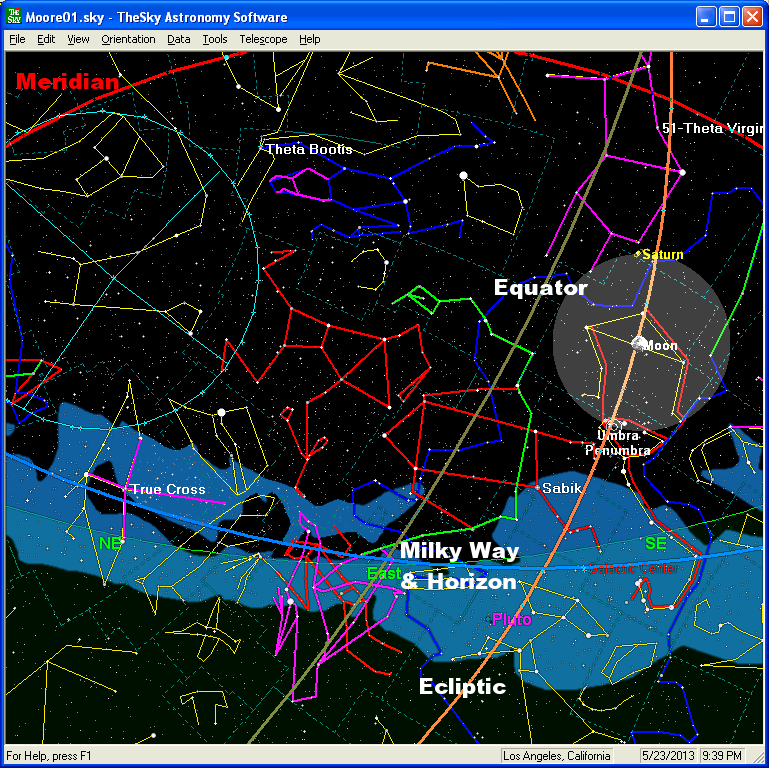Open the View menu
The image size is (769, 768).
[78, 39]
